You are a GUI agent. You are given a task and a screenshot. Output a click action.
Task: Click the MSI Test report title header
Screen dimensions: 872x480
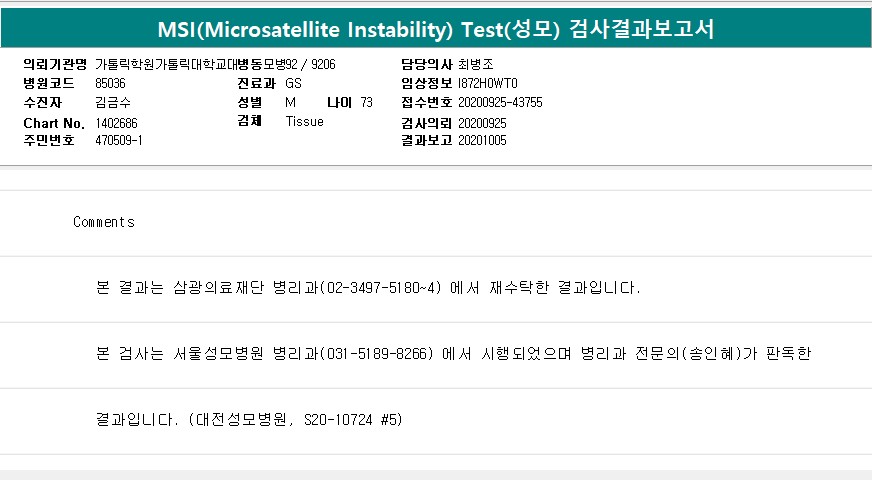[x=436, y=28]
